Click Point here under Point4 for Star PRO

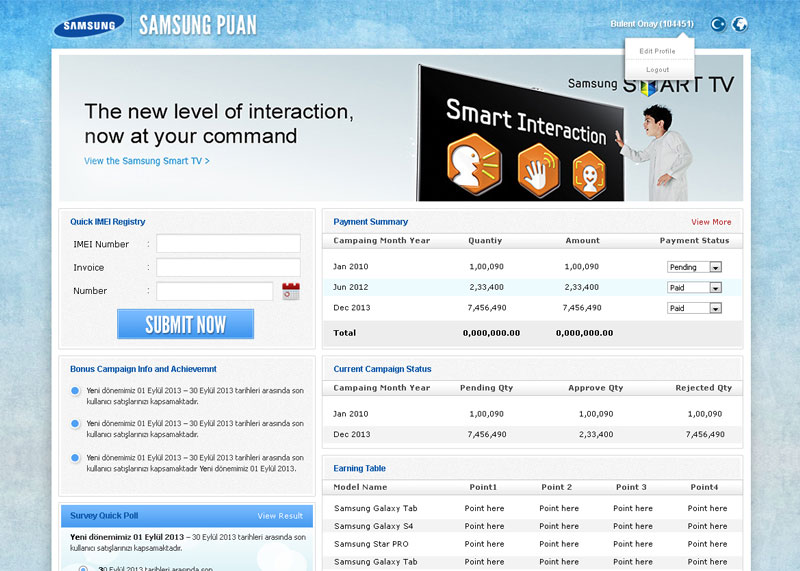coord(707,544)
